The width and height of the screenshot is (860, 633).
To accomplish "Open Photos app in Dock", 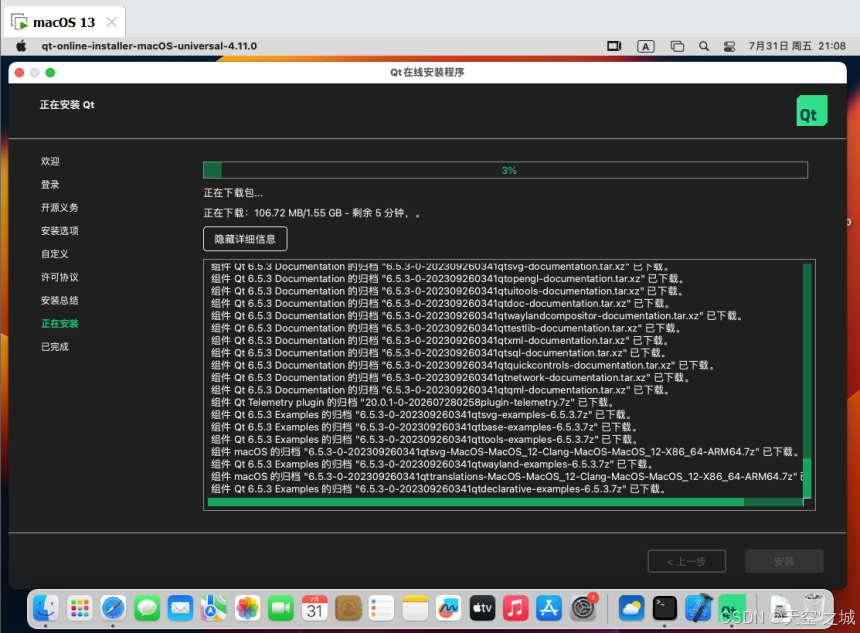I will (247, 608).
